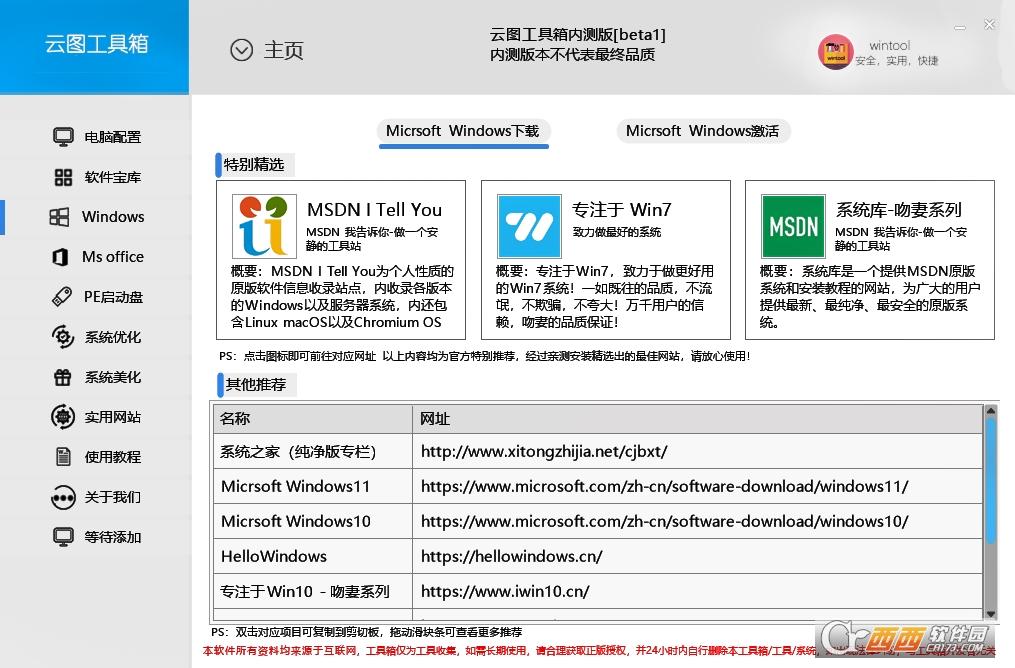Select the Micrsoft Windows10 name cell
This screenshot has width=1015, height=668.
[x=313, y=521]
